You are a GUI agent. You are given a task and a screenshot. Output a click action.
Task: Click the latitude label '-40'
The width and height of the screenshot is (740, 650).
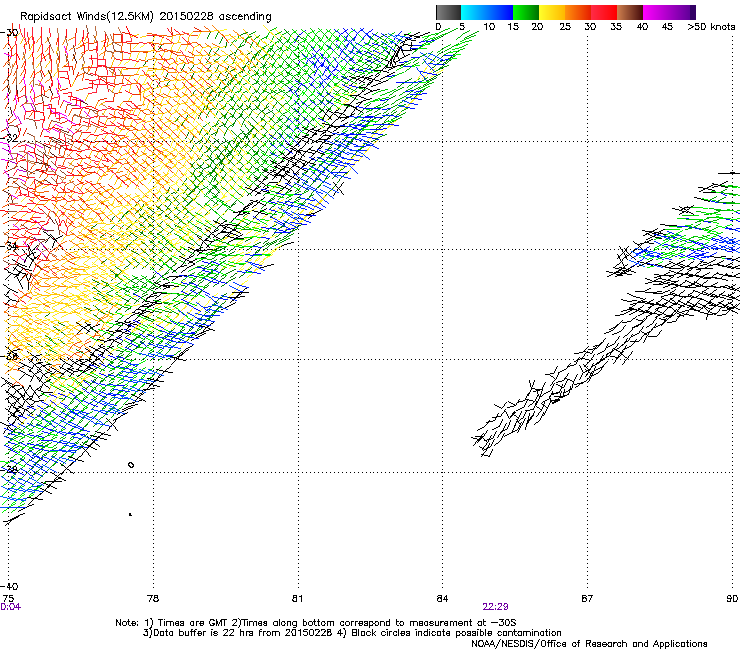[9, 586]
